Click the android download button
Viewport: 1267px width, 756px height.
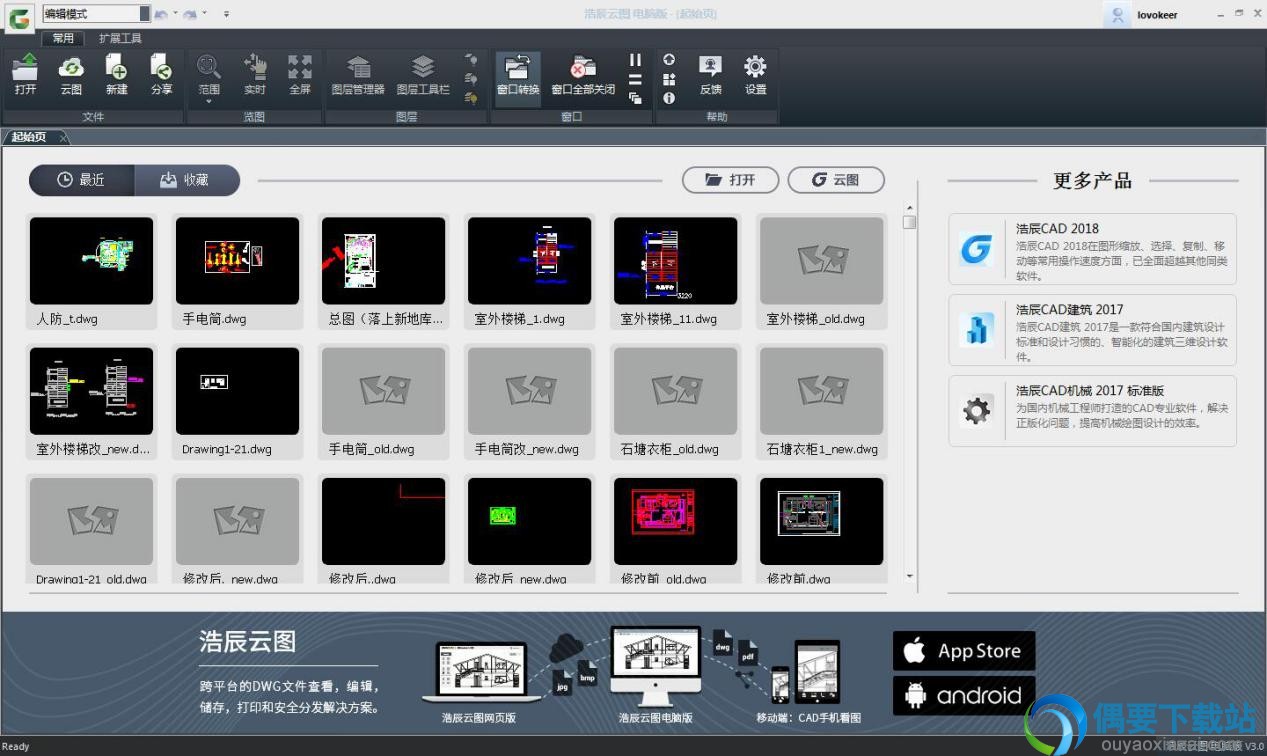964,695
